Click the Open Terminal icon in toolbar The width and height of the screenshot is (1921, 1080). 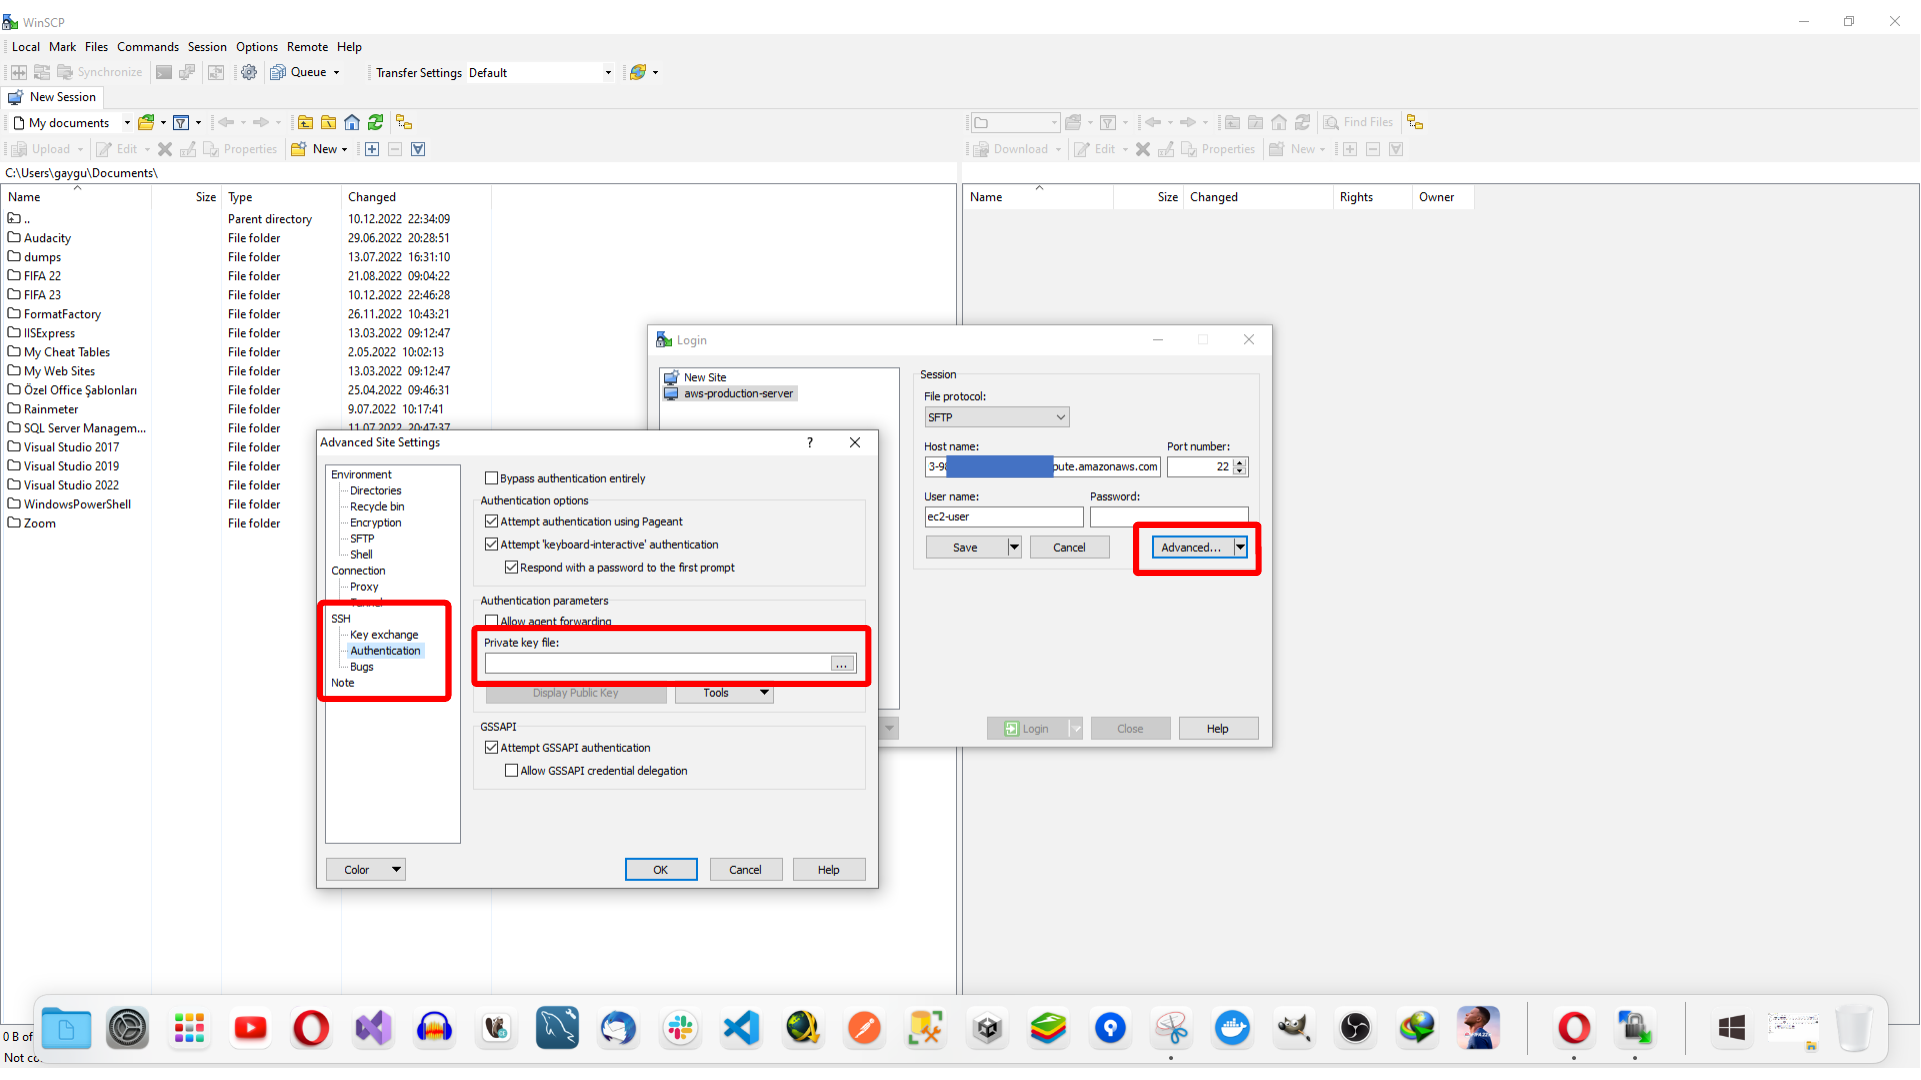(x=164, y=72)
